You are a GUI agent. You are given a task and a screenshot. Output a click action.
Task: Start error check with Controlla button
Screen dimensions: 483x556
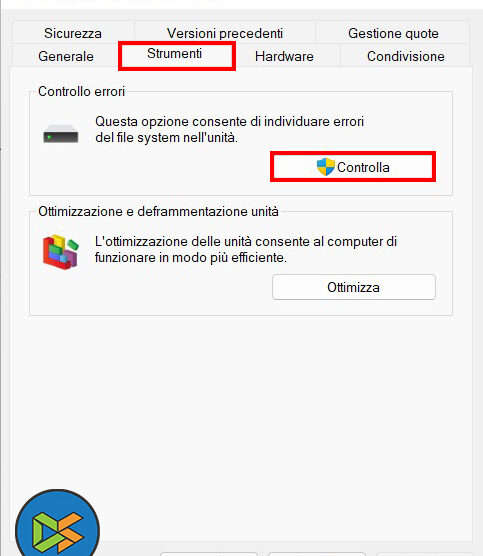(353, 167)
